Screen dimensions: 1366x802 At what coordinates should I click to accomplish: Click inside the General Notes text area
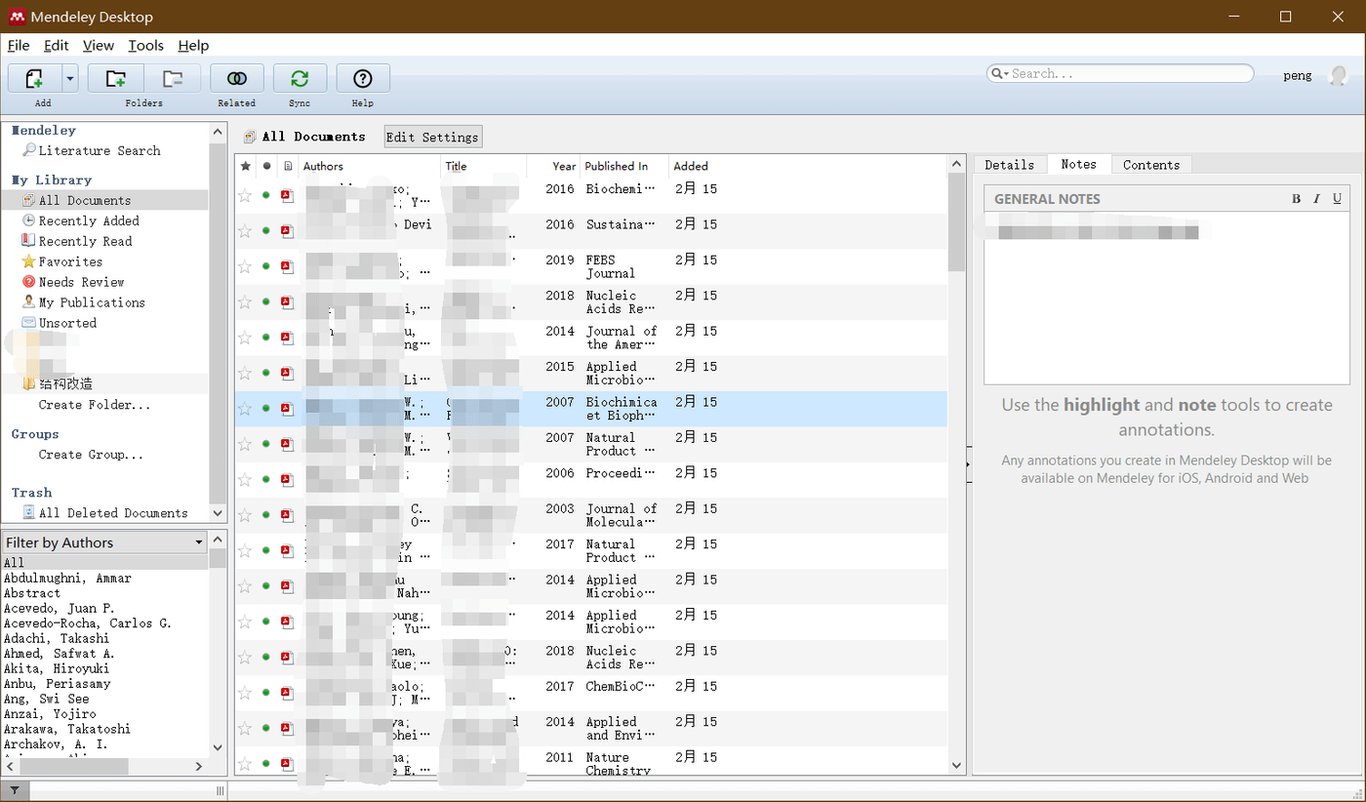[1167, 298]
